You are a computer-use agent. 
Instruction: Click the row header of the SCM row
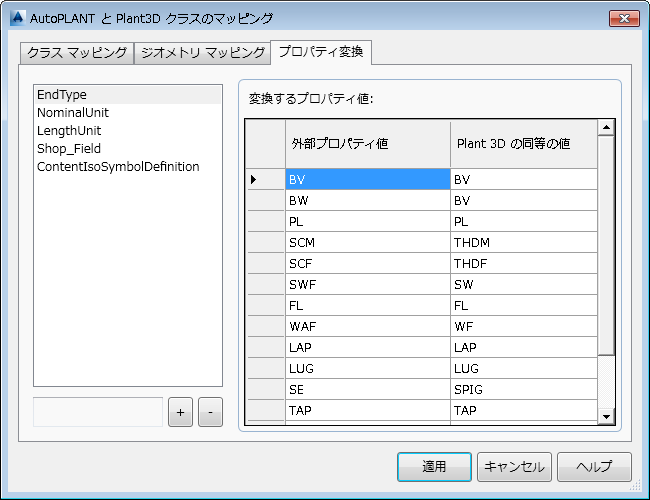click(x=266, y=243)
